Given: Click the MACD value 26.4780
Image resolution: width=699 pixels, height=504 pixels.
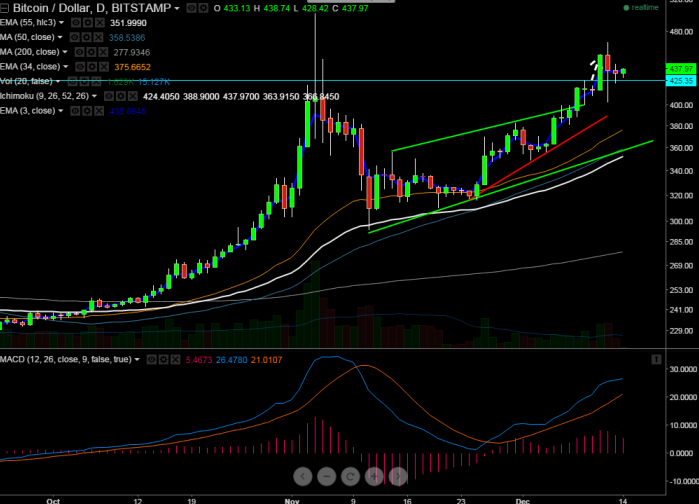Looking at the screenshot, I should [x=231, y=360].
